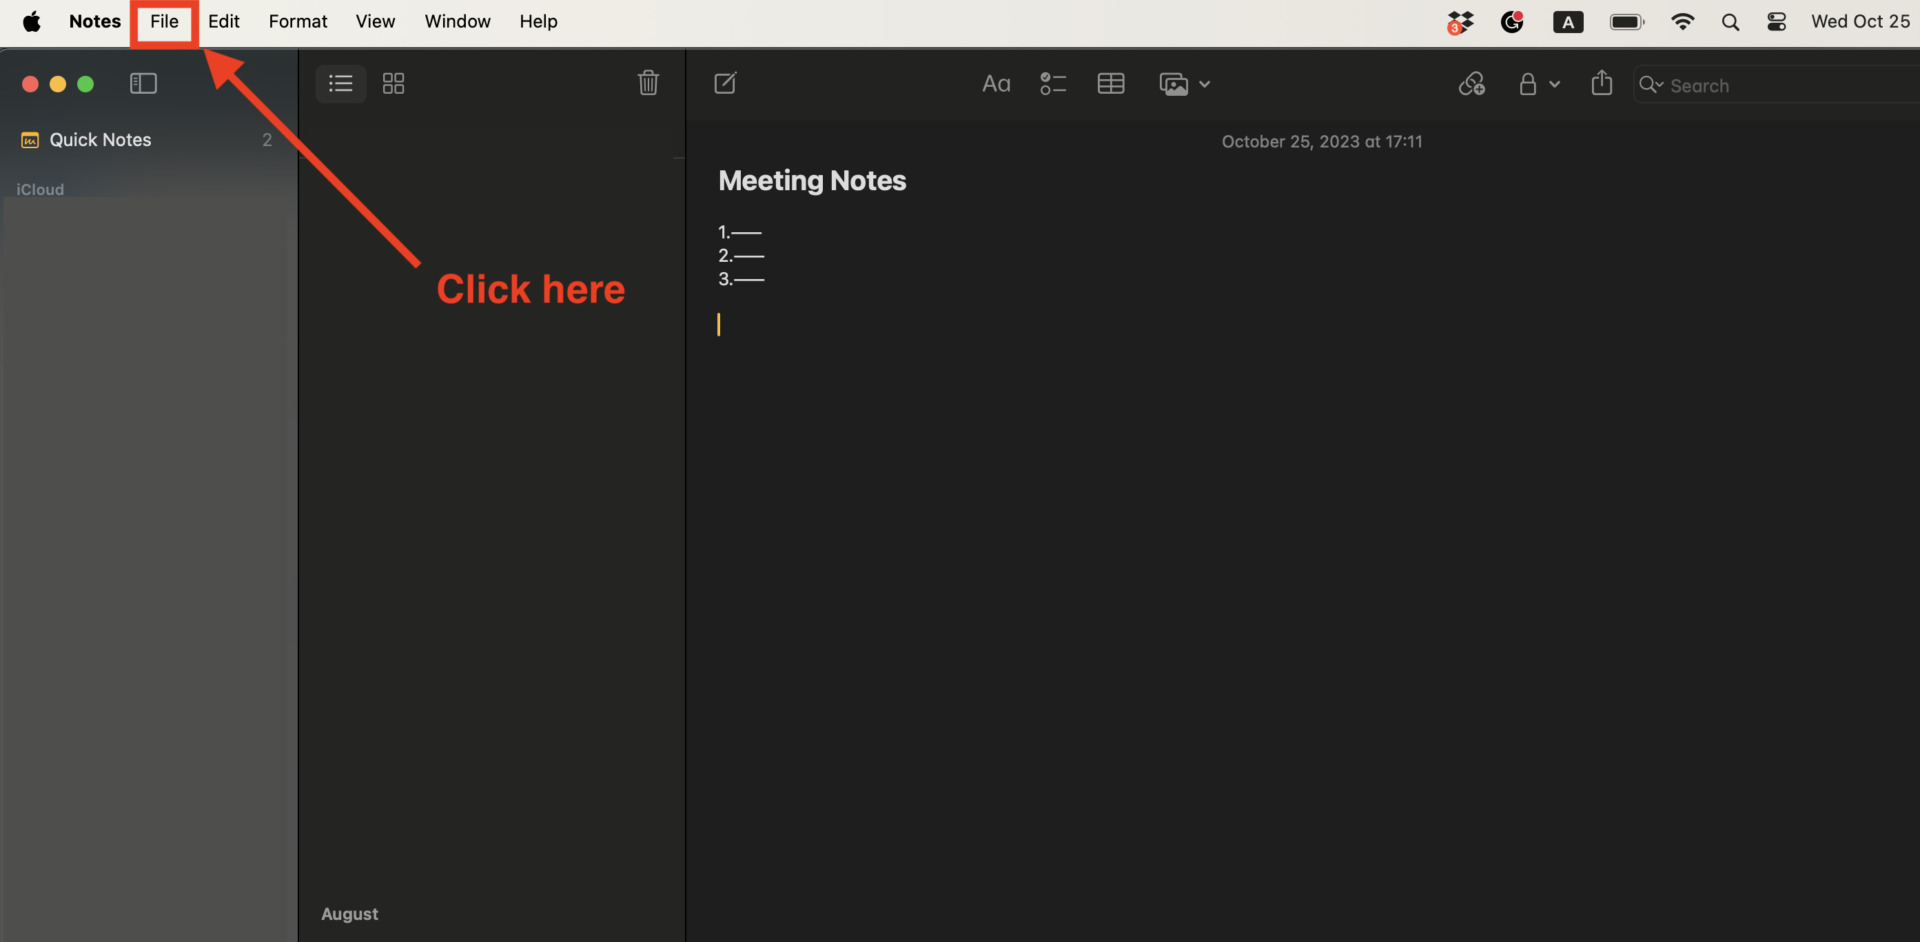The image size is (1920, 942).
Task: Share the note via the share icon
Action: click(x=1601, y=84)
